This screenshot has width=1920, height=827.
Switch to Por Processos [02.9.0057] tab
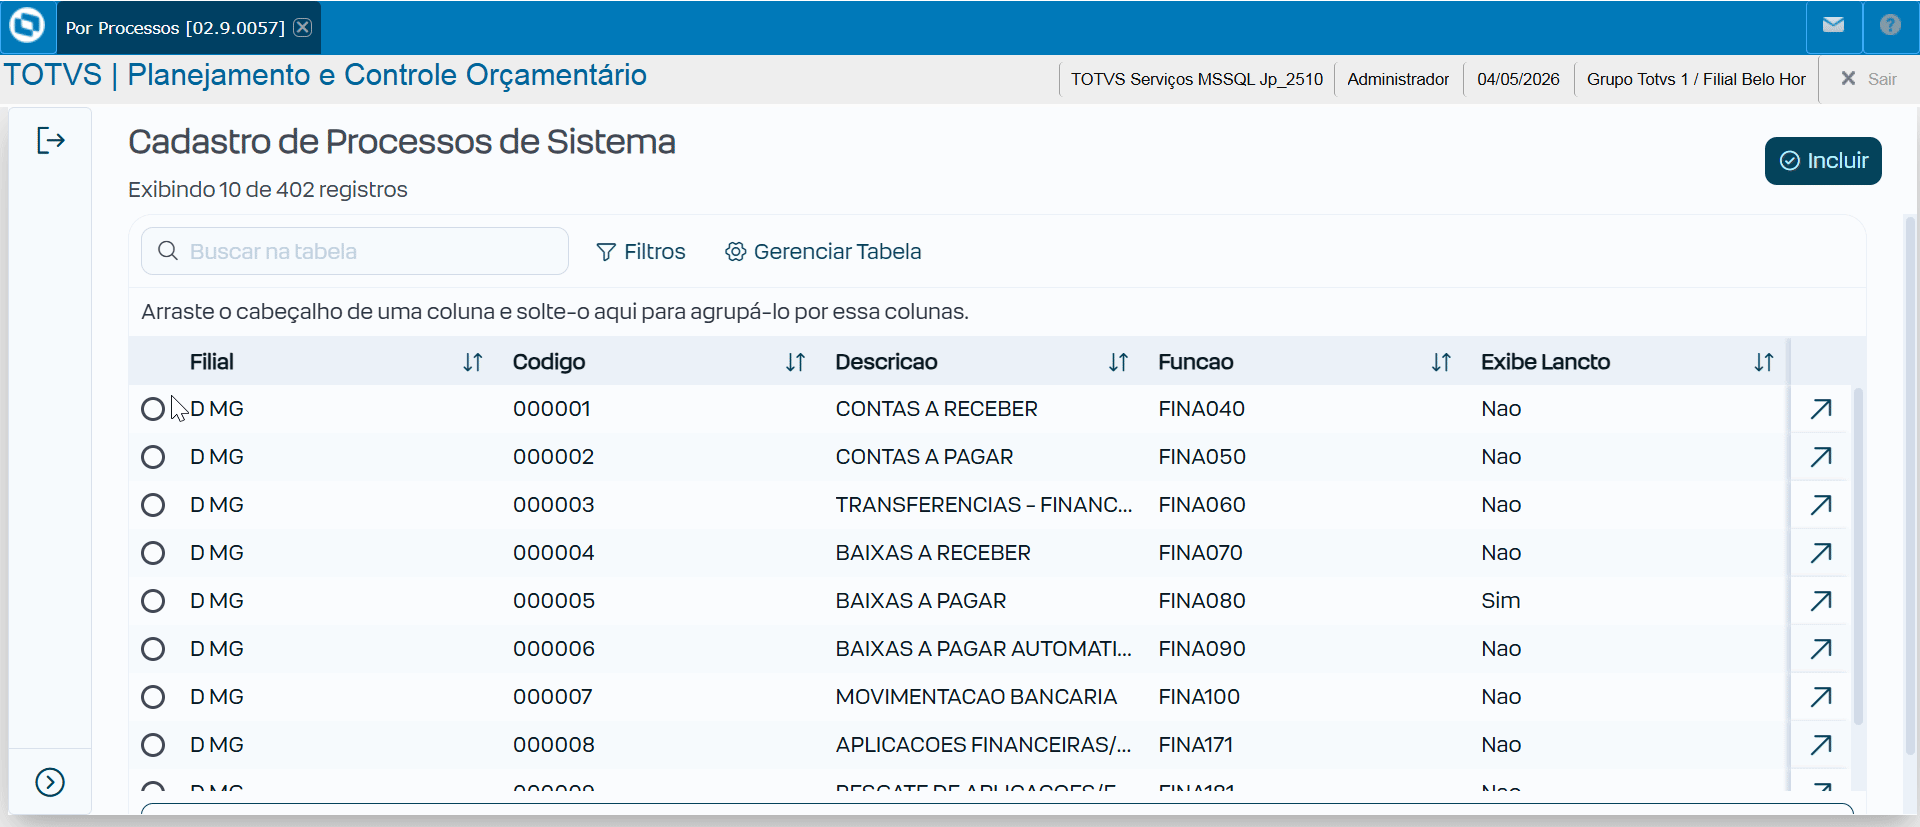point(175,28)
